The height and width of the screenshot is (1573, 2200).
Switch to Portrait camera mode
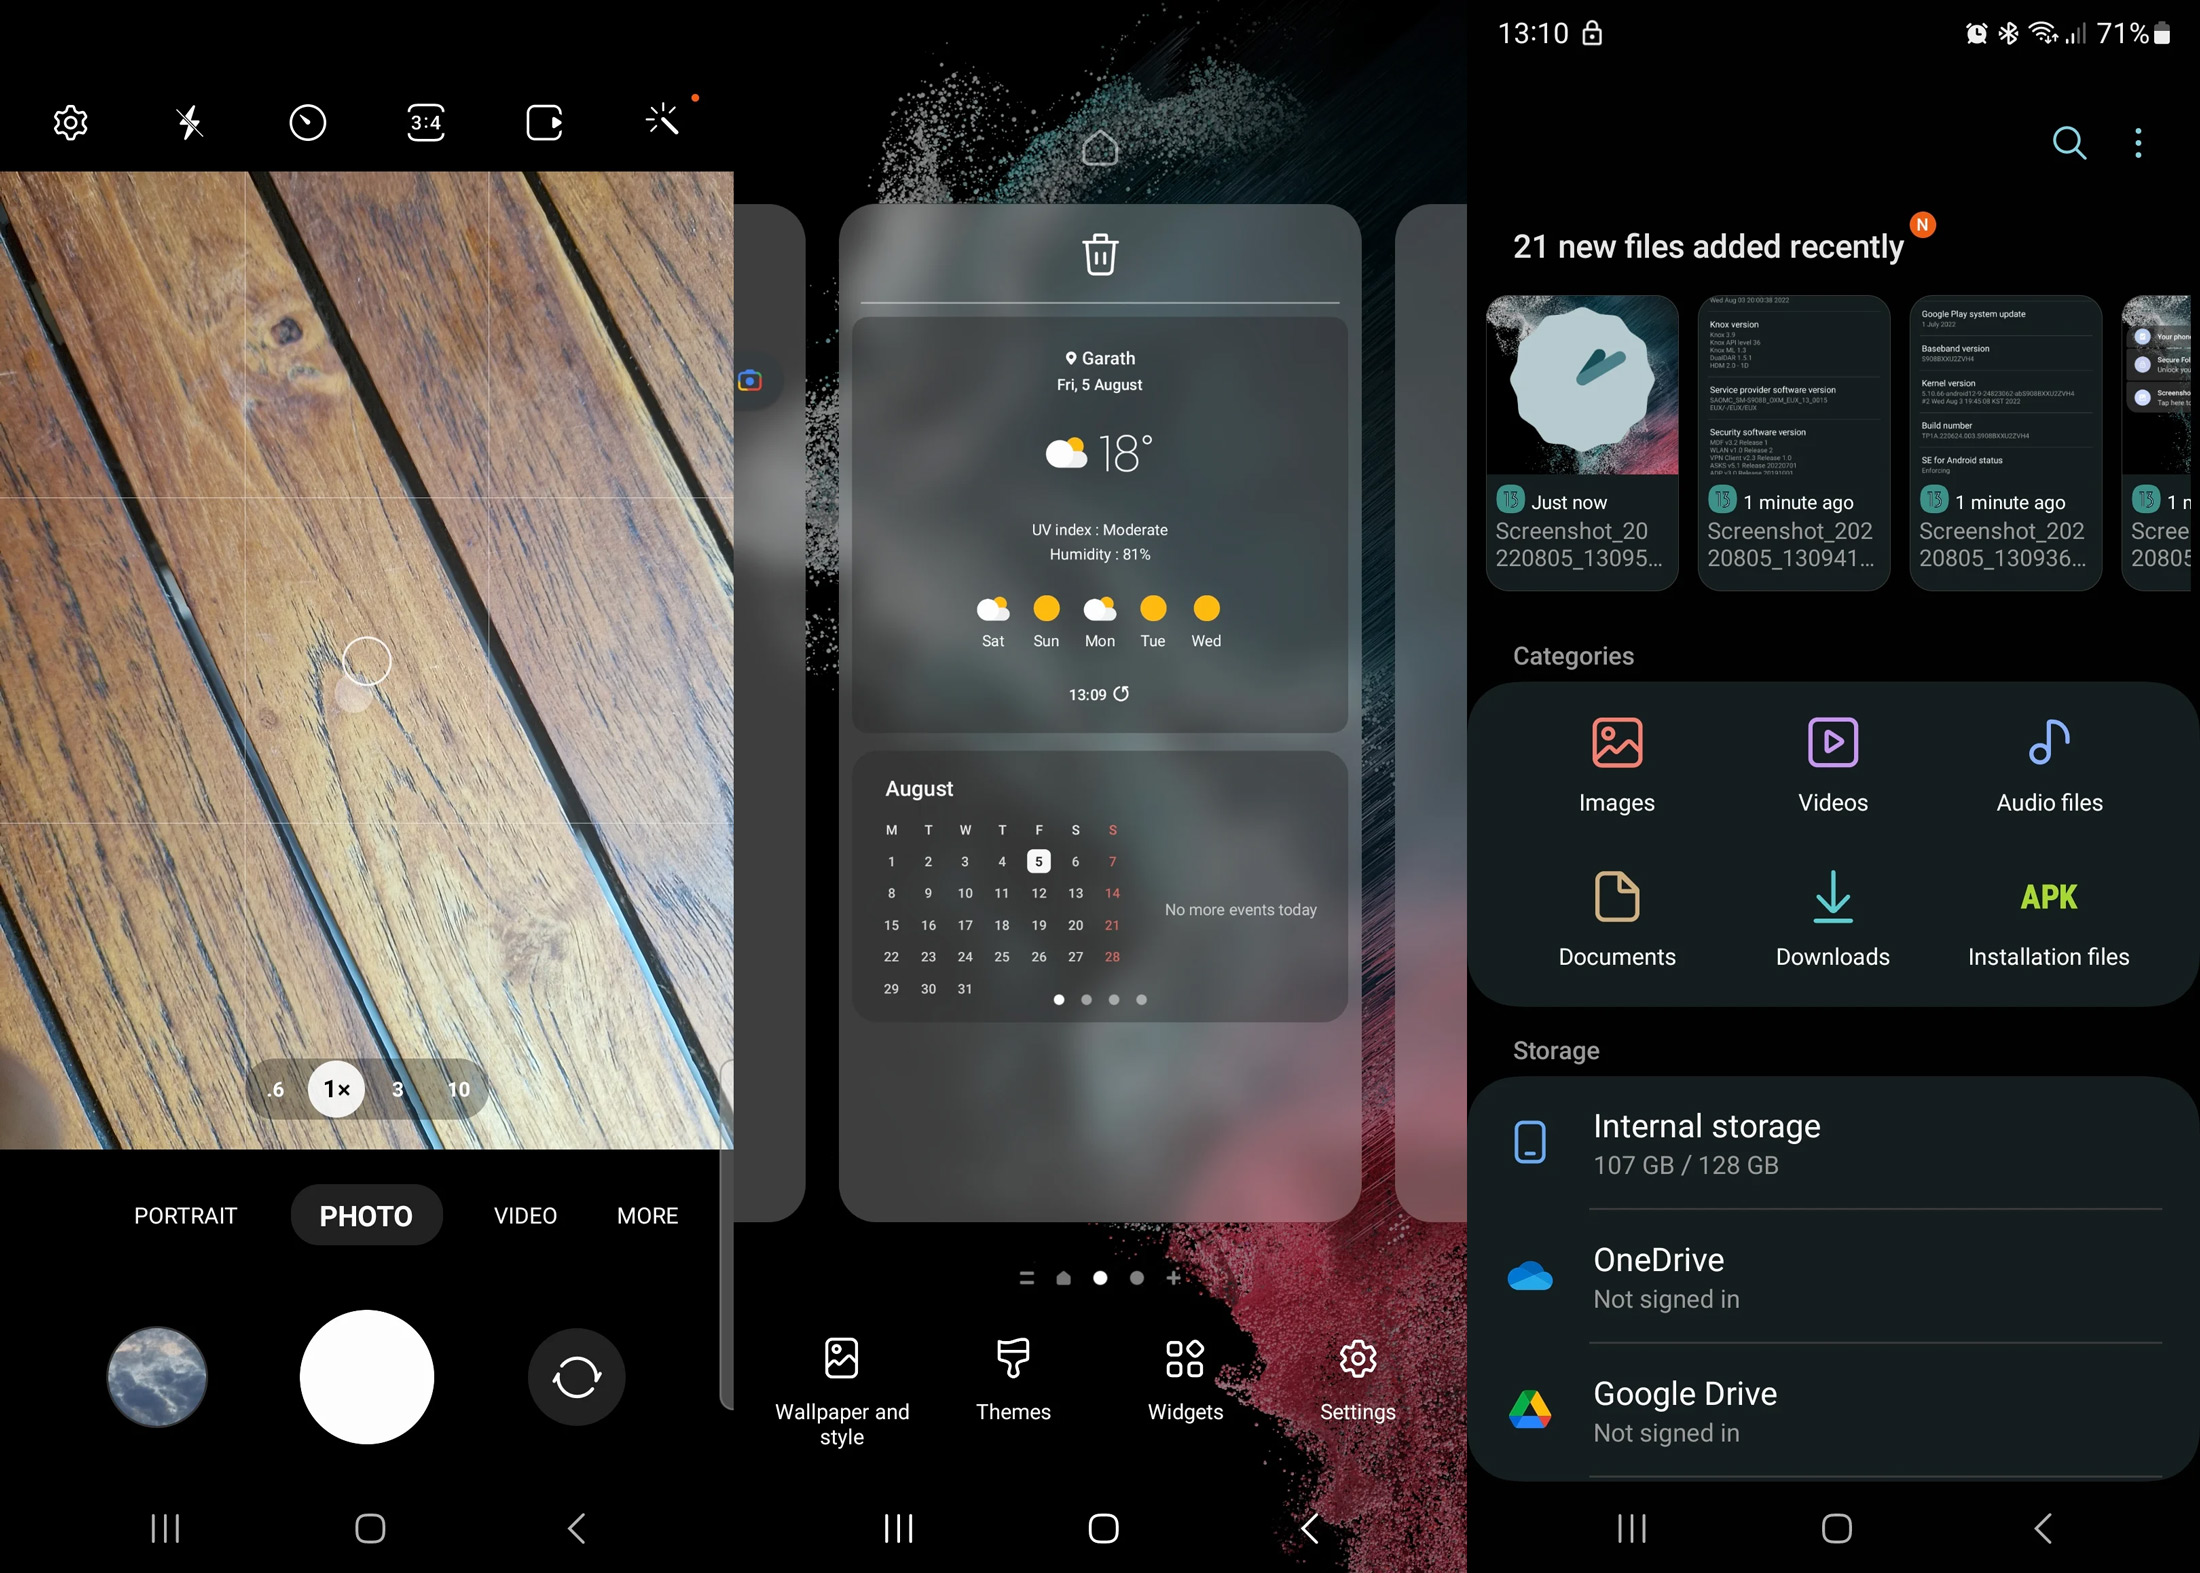point(185,1216)
